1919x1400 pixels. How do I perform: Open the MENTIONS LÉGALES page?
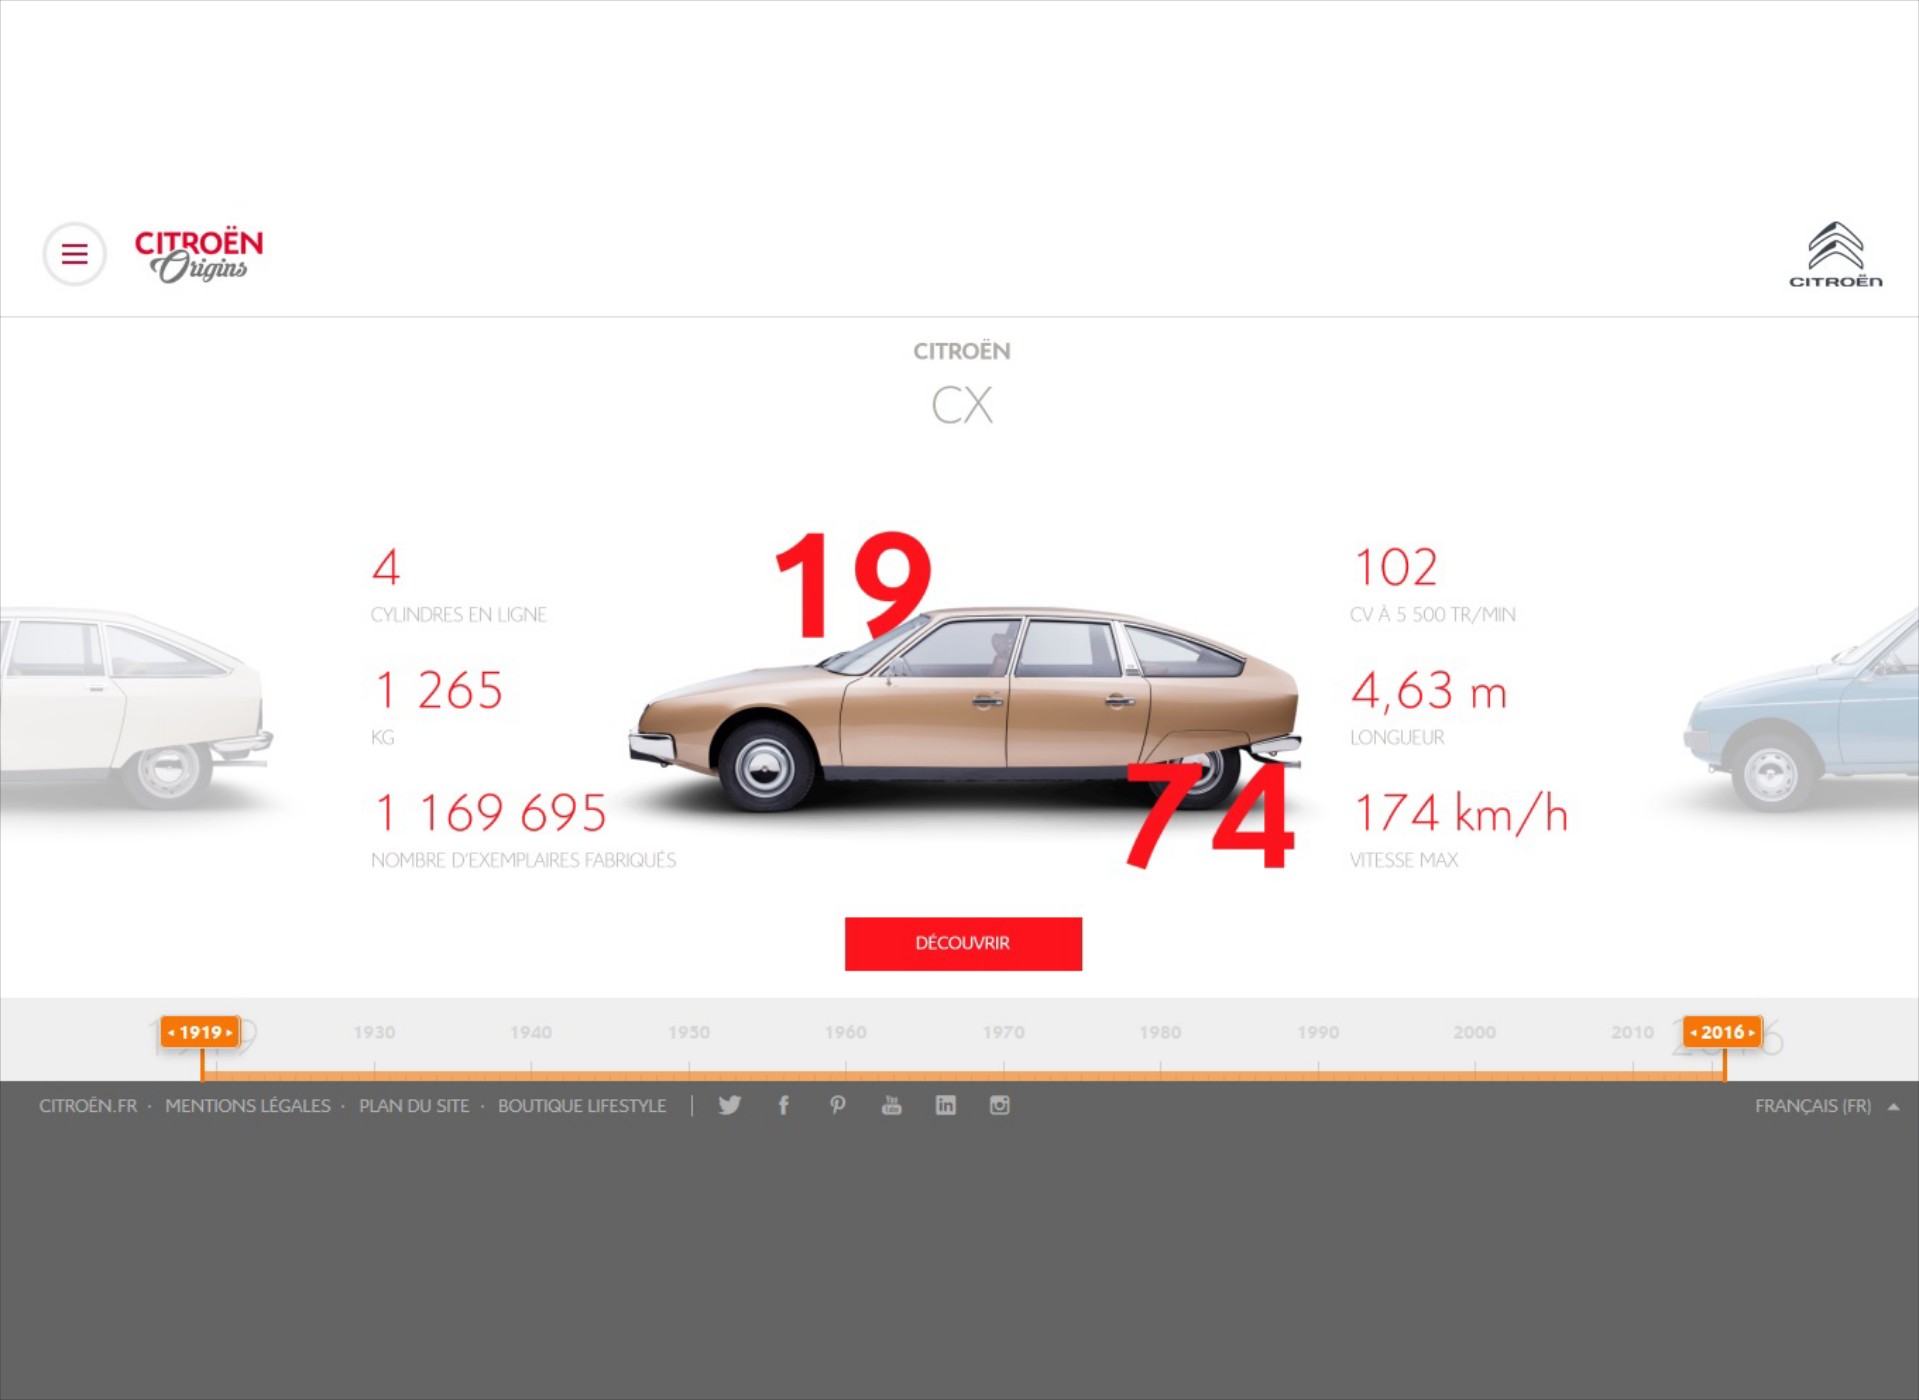click(x=248, y=1105)
